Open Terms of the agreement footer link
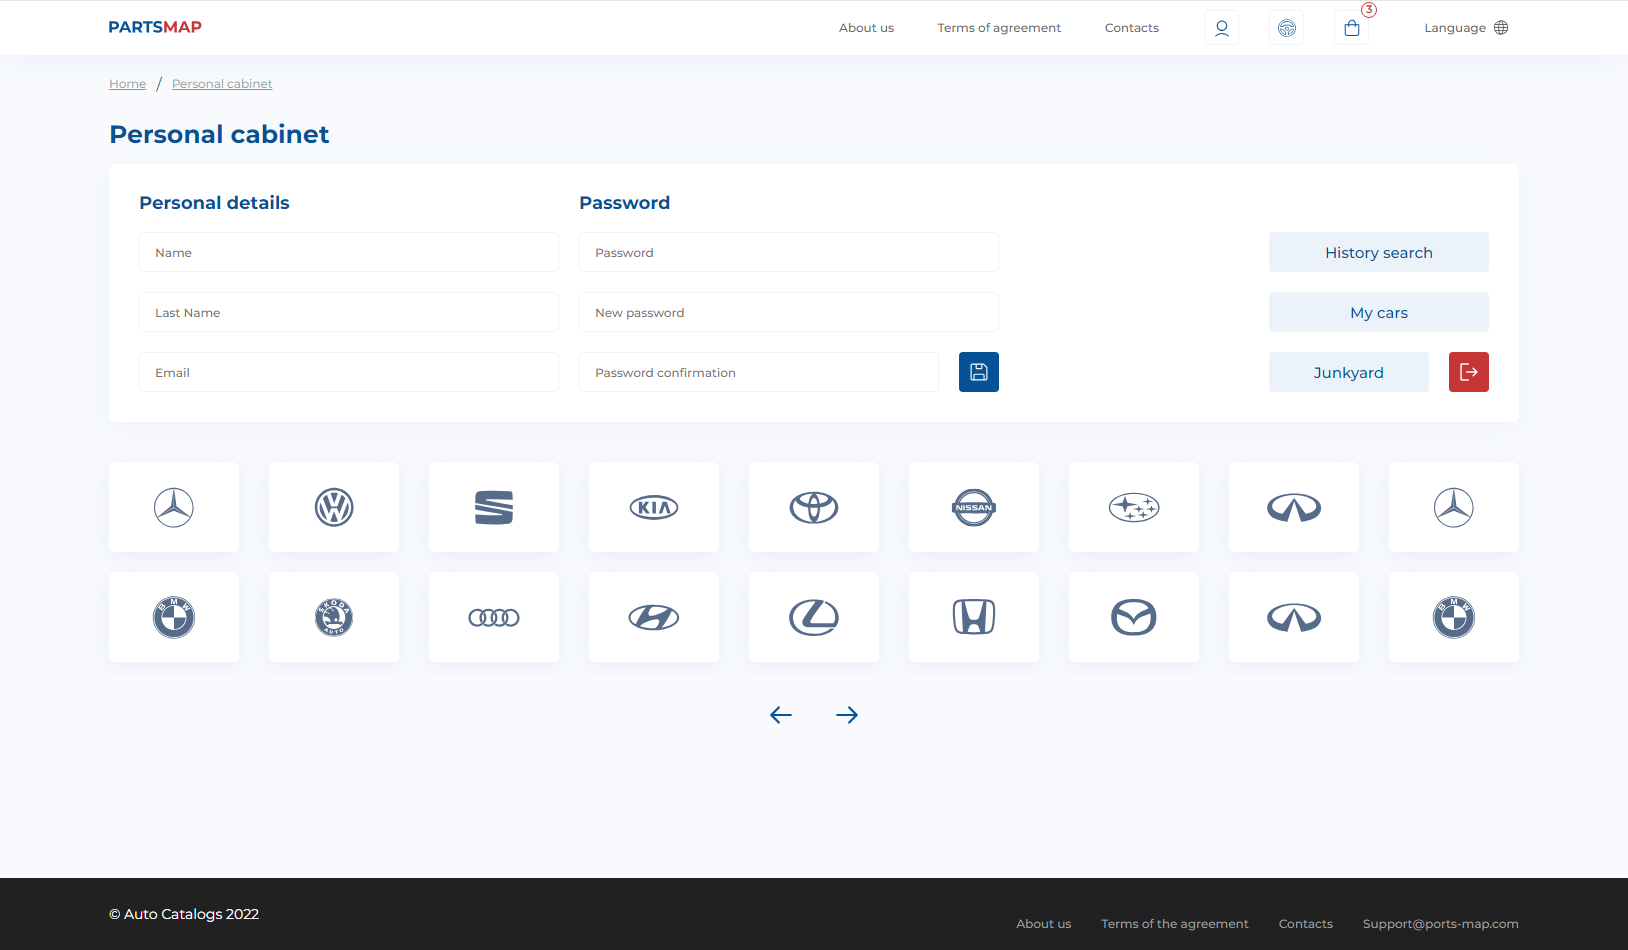Viewport: 1628px width, 950px height. (x=1175, y=924)
